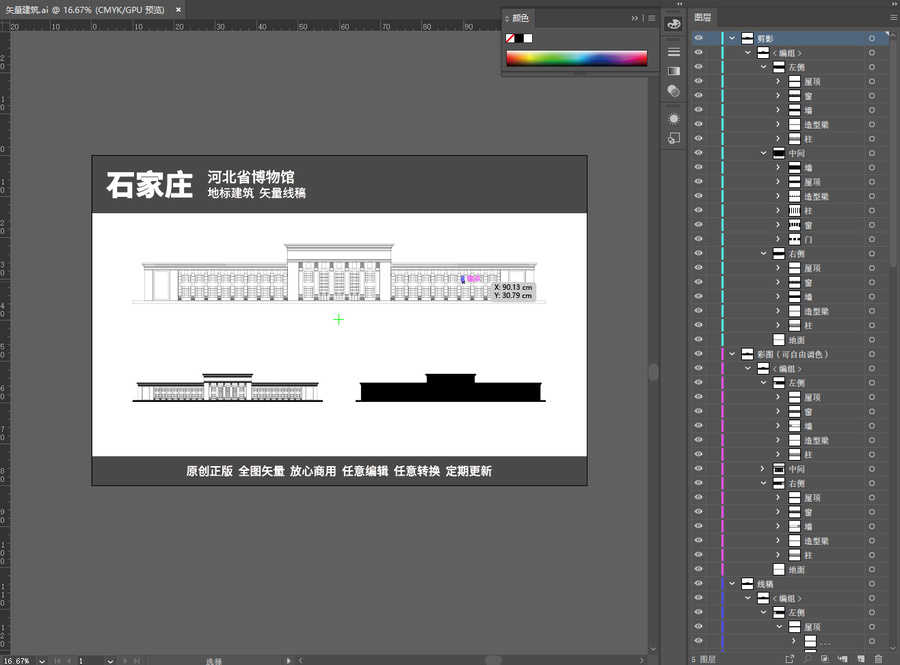Viewport: 900px width, 665px height.
Task: Click the canvas horizontal scrollbar thumb
Action: [493, 660]
